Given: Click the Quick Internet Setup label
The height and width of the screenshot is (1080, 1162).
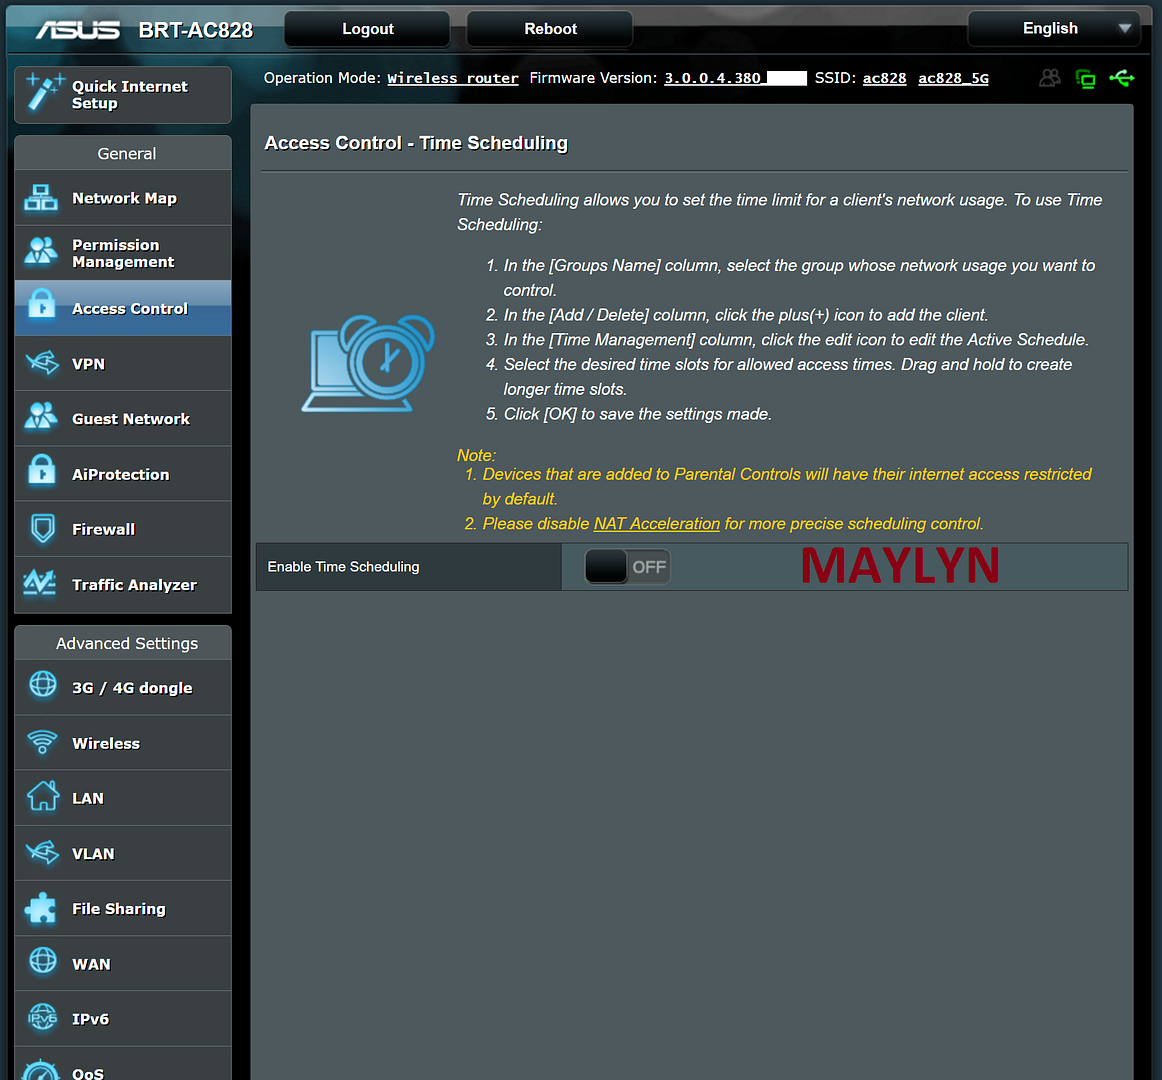Looking at the screenshot, I should point(130,95).
